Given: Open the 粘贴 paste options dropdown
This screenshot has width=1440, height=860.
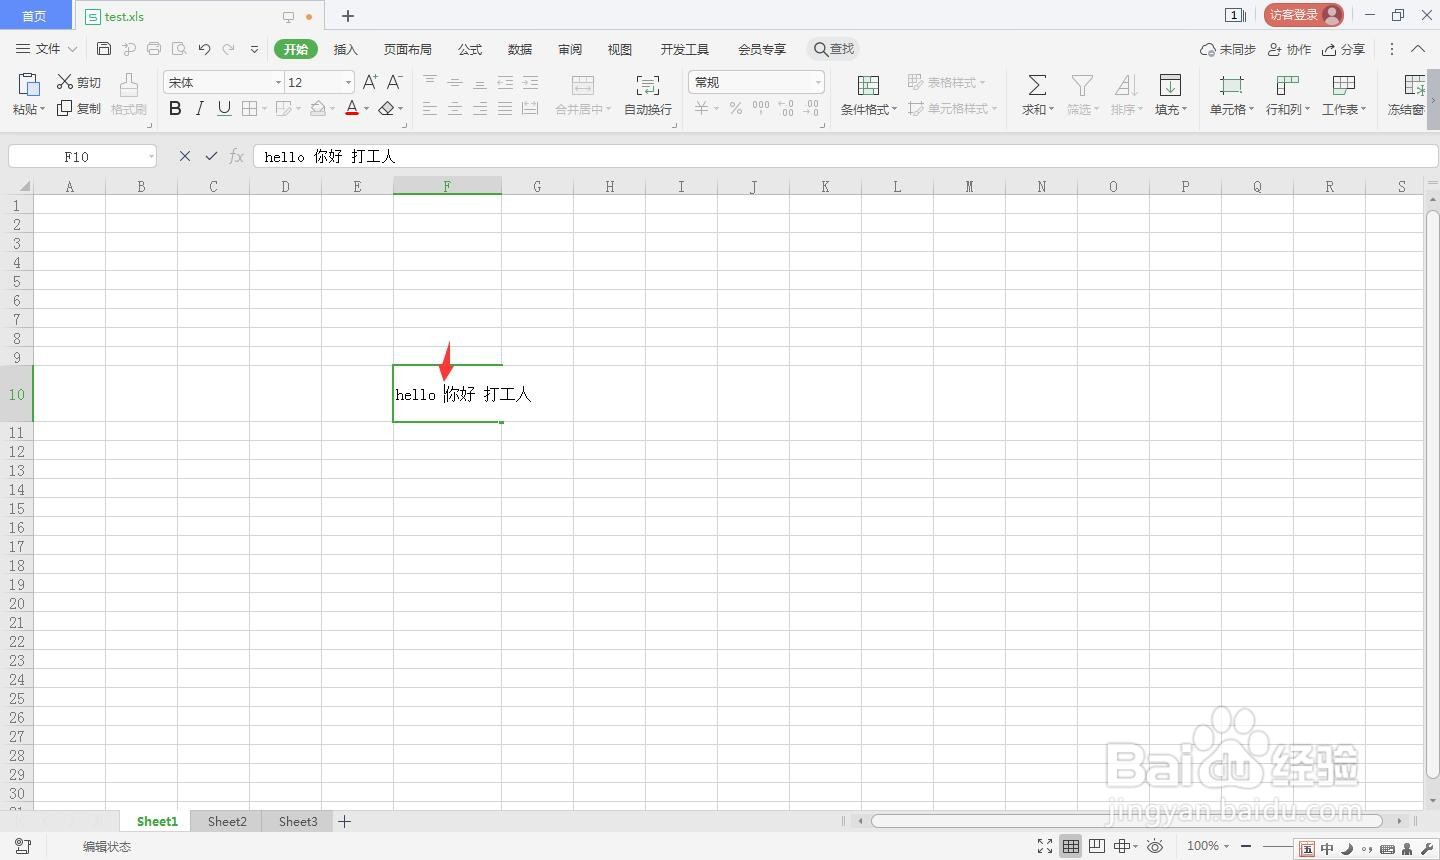Looking at the screenshot, I should tap(28, 109).
